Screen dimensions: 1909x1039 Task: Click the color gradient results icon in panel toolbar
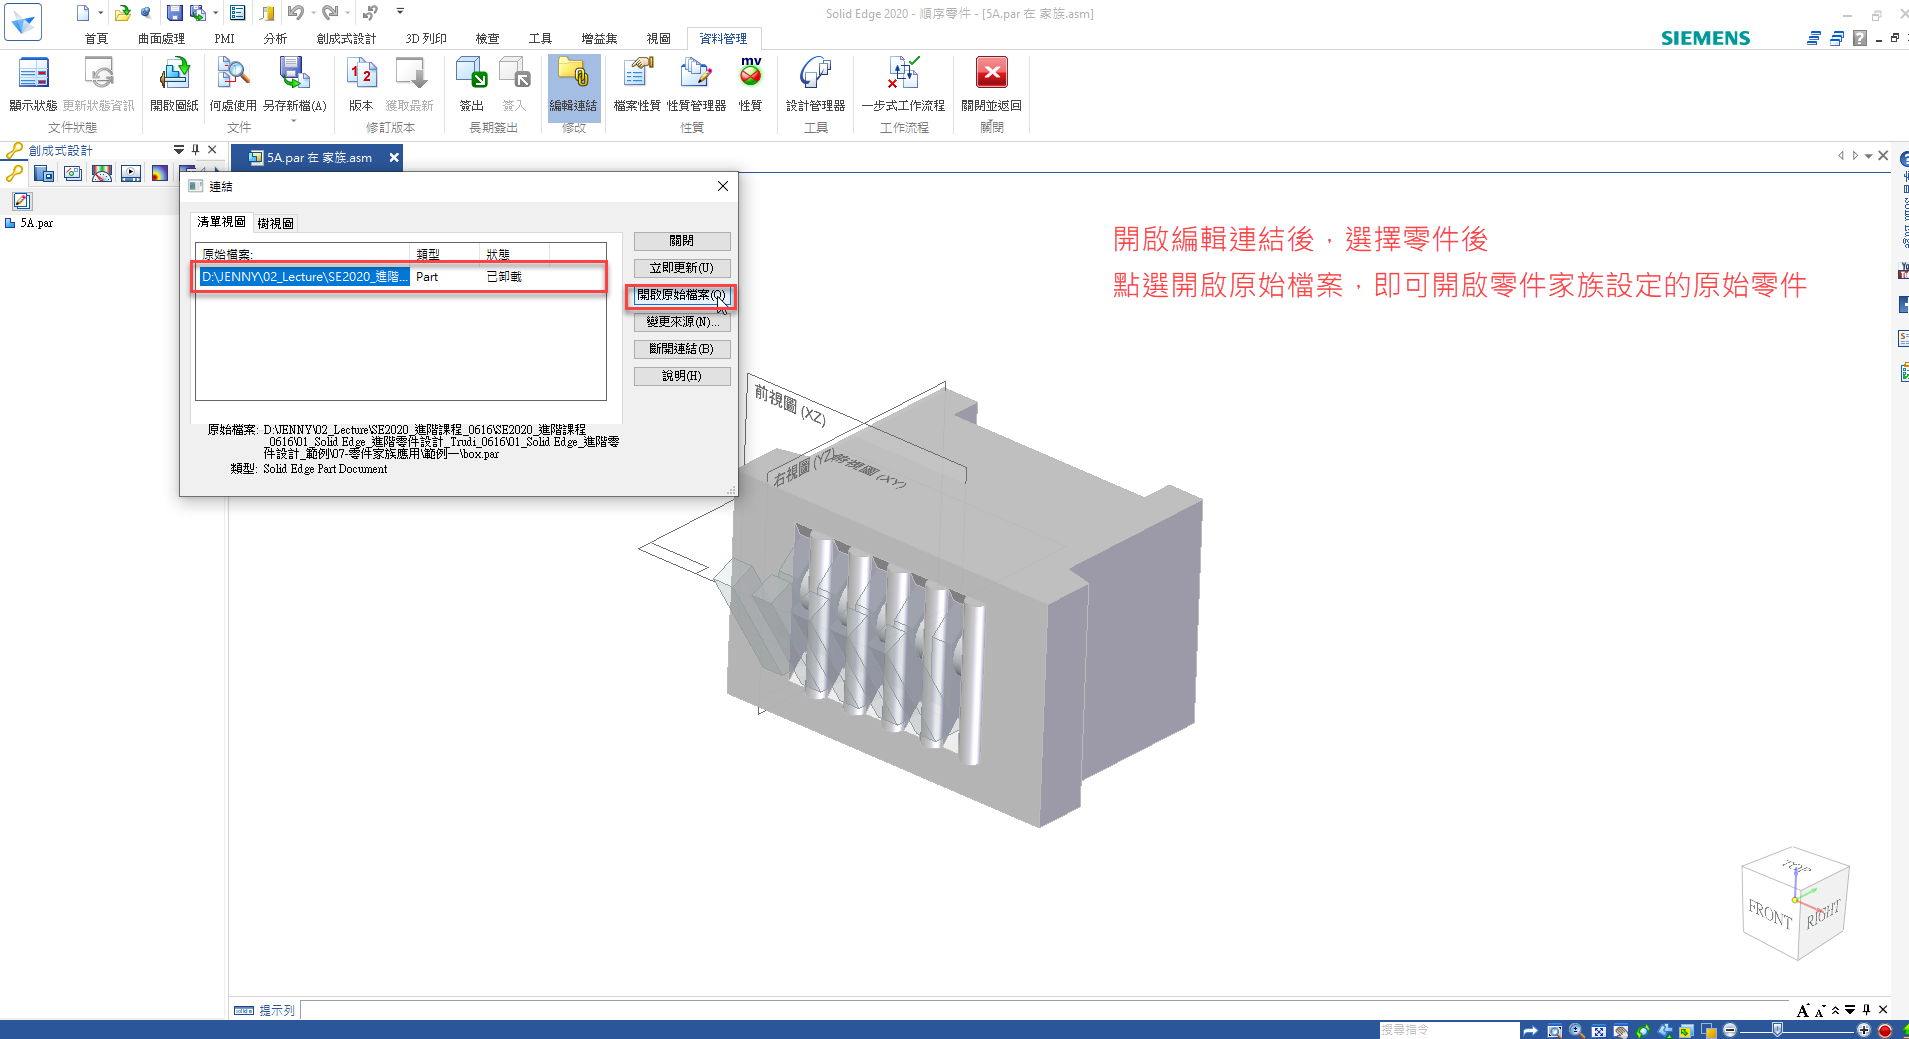159,173
